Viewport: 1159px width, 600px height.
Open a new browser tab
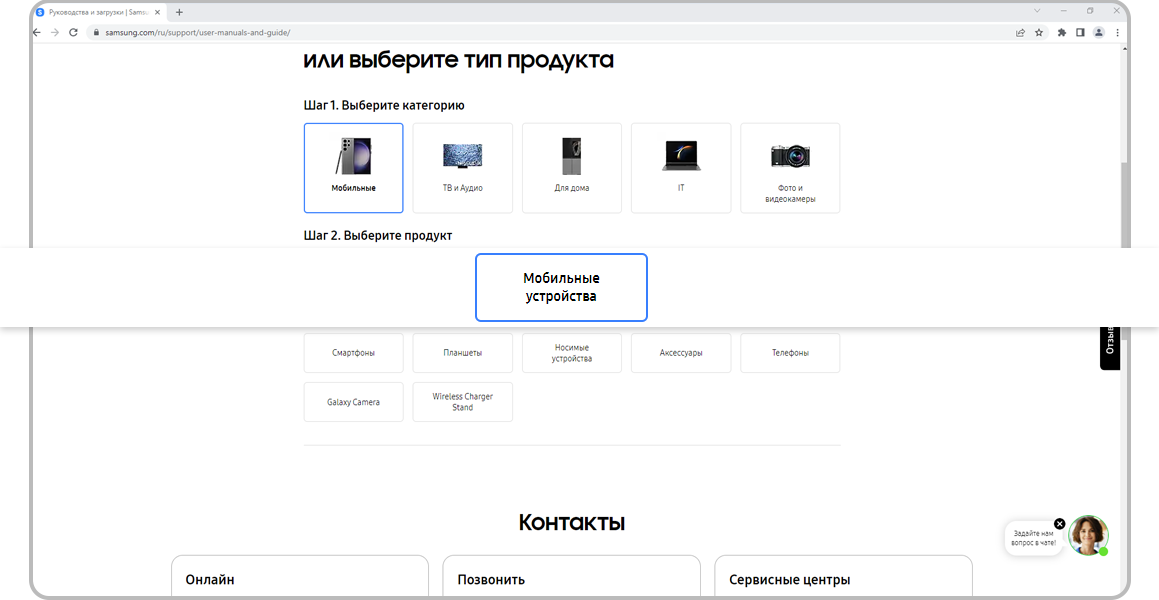pos(179,13)
